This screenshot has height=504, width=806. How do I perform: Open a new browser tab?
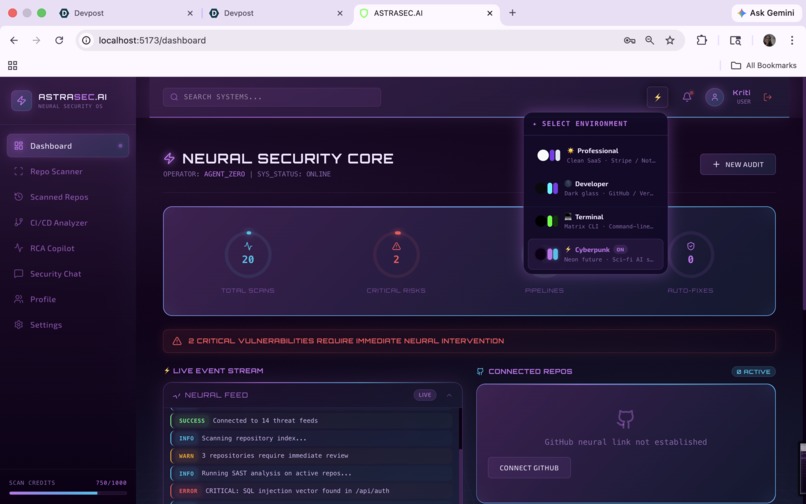(512, 13)
